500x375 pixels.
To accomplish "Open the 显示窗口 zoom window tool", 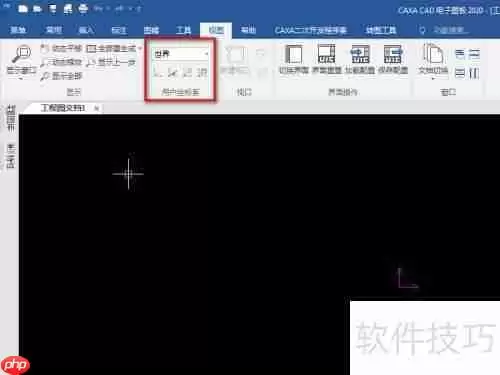I will [21, 60].
